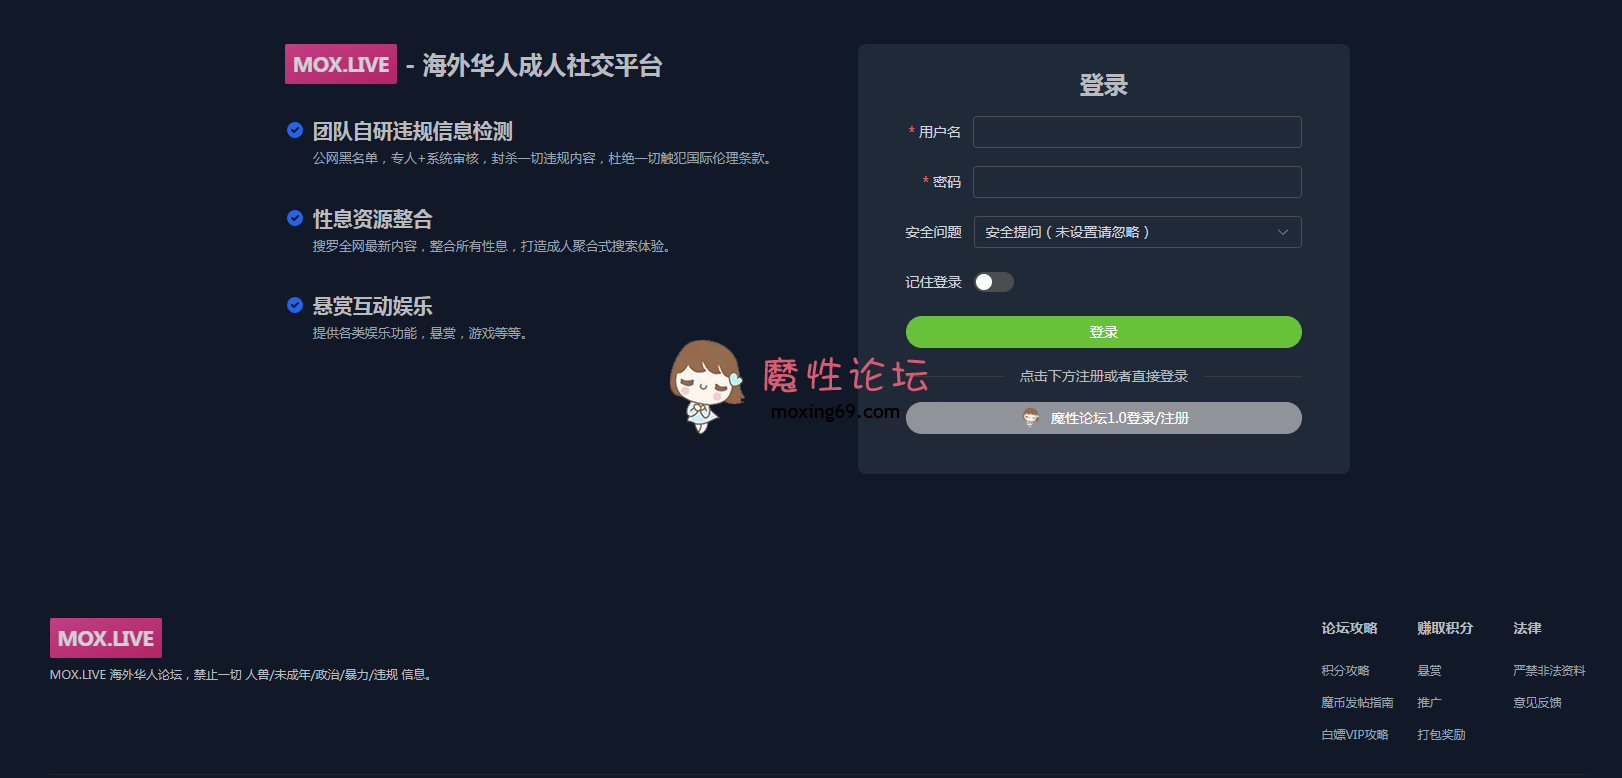The image size is (1622, 778).
Task: Click the green 登录 button
Action: point(1104,332)
